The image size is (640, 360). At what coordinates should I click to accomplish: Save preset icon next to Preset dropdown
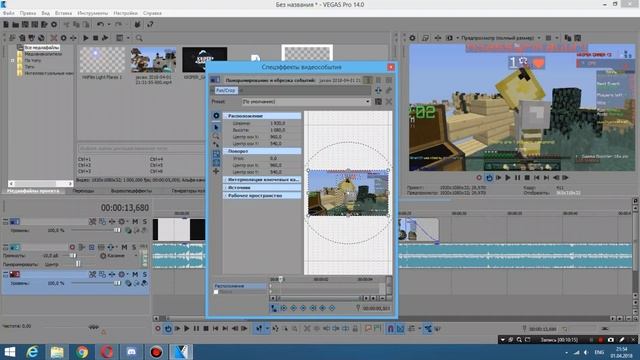378,102
